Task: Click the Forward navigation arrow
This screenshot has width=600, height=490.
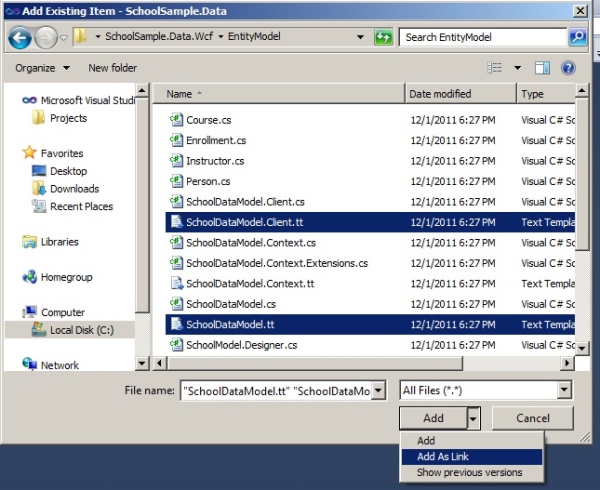Action: pos(46,37)
